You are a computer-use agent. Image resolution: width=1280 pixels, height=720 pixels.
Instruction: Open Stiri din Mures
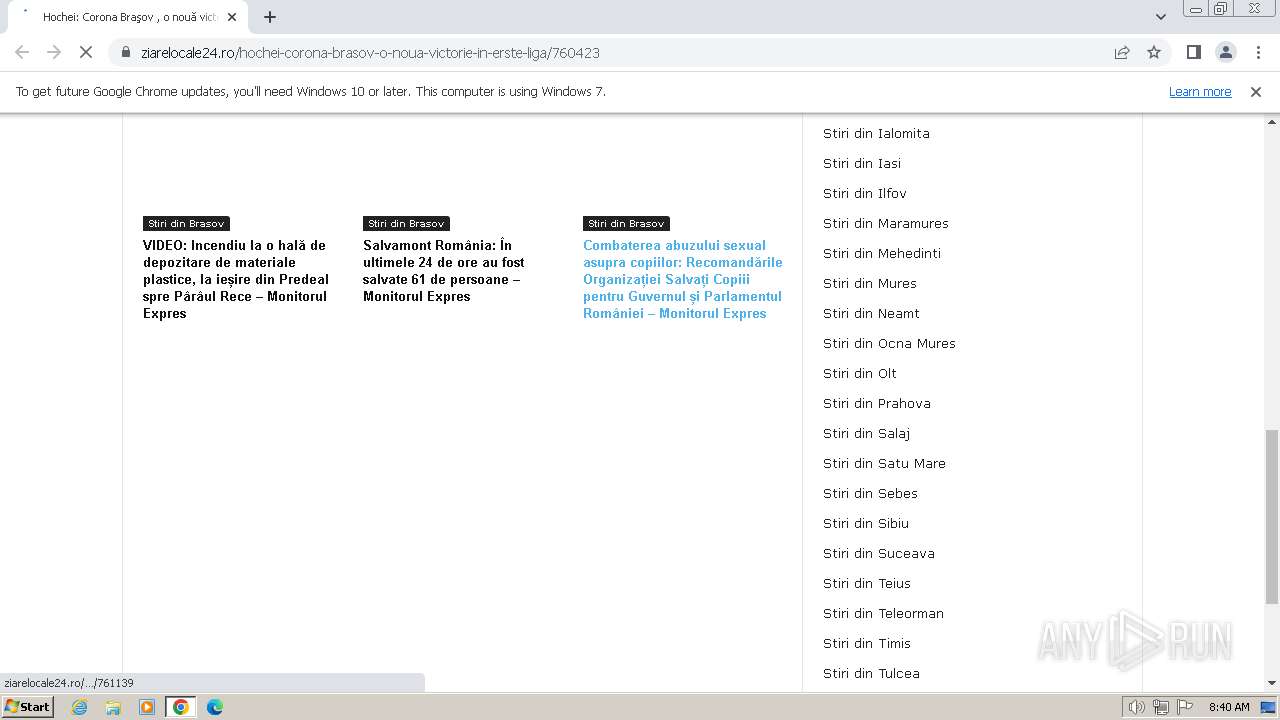tap(870, 283)
